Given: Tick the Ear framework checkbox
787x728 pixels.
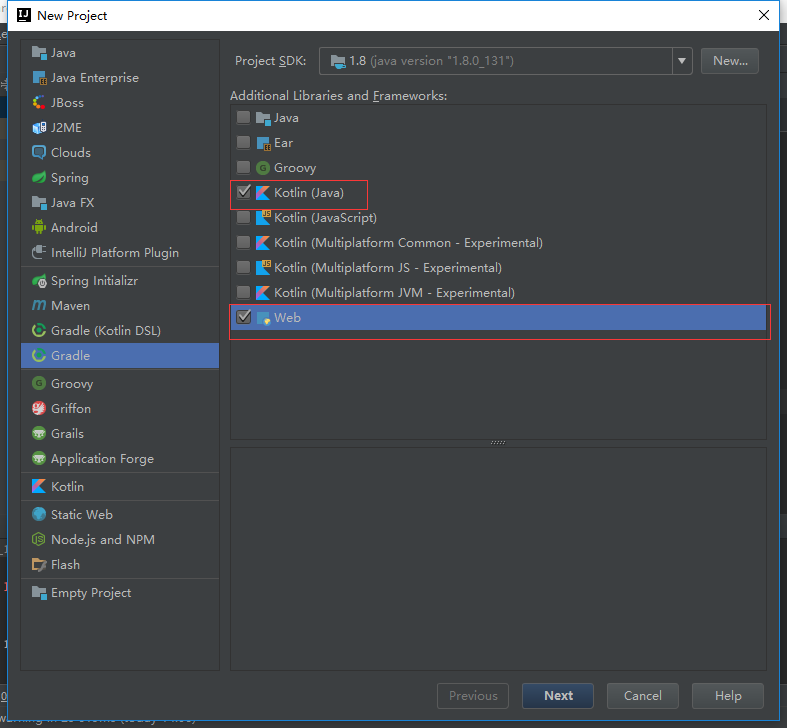Looking at the screenshot, I should pyautogui.click(x=243, y=143).
